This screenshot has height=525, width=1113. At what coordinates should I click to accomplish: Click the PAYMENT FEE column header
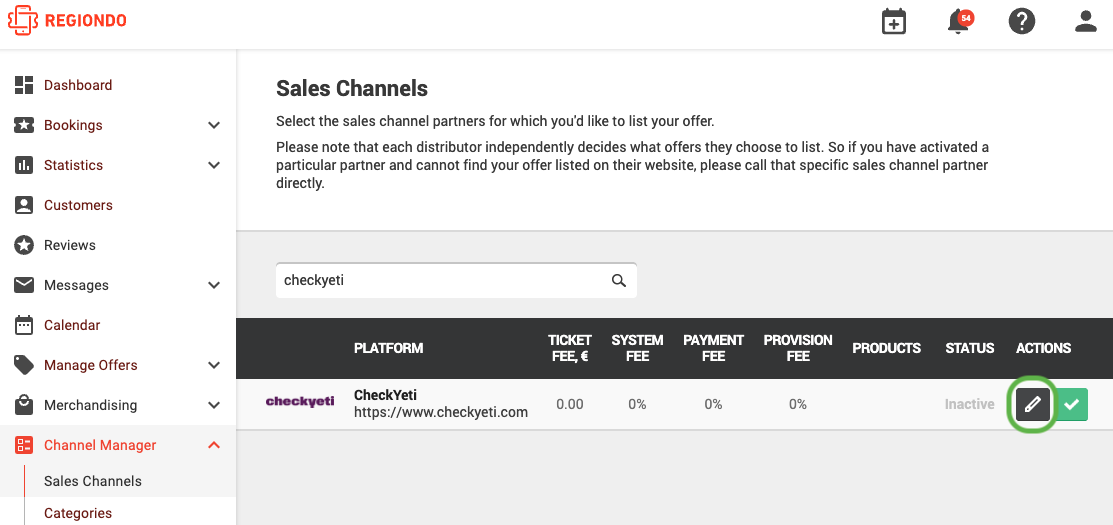pos(713,348)
